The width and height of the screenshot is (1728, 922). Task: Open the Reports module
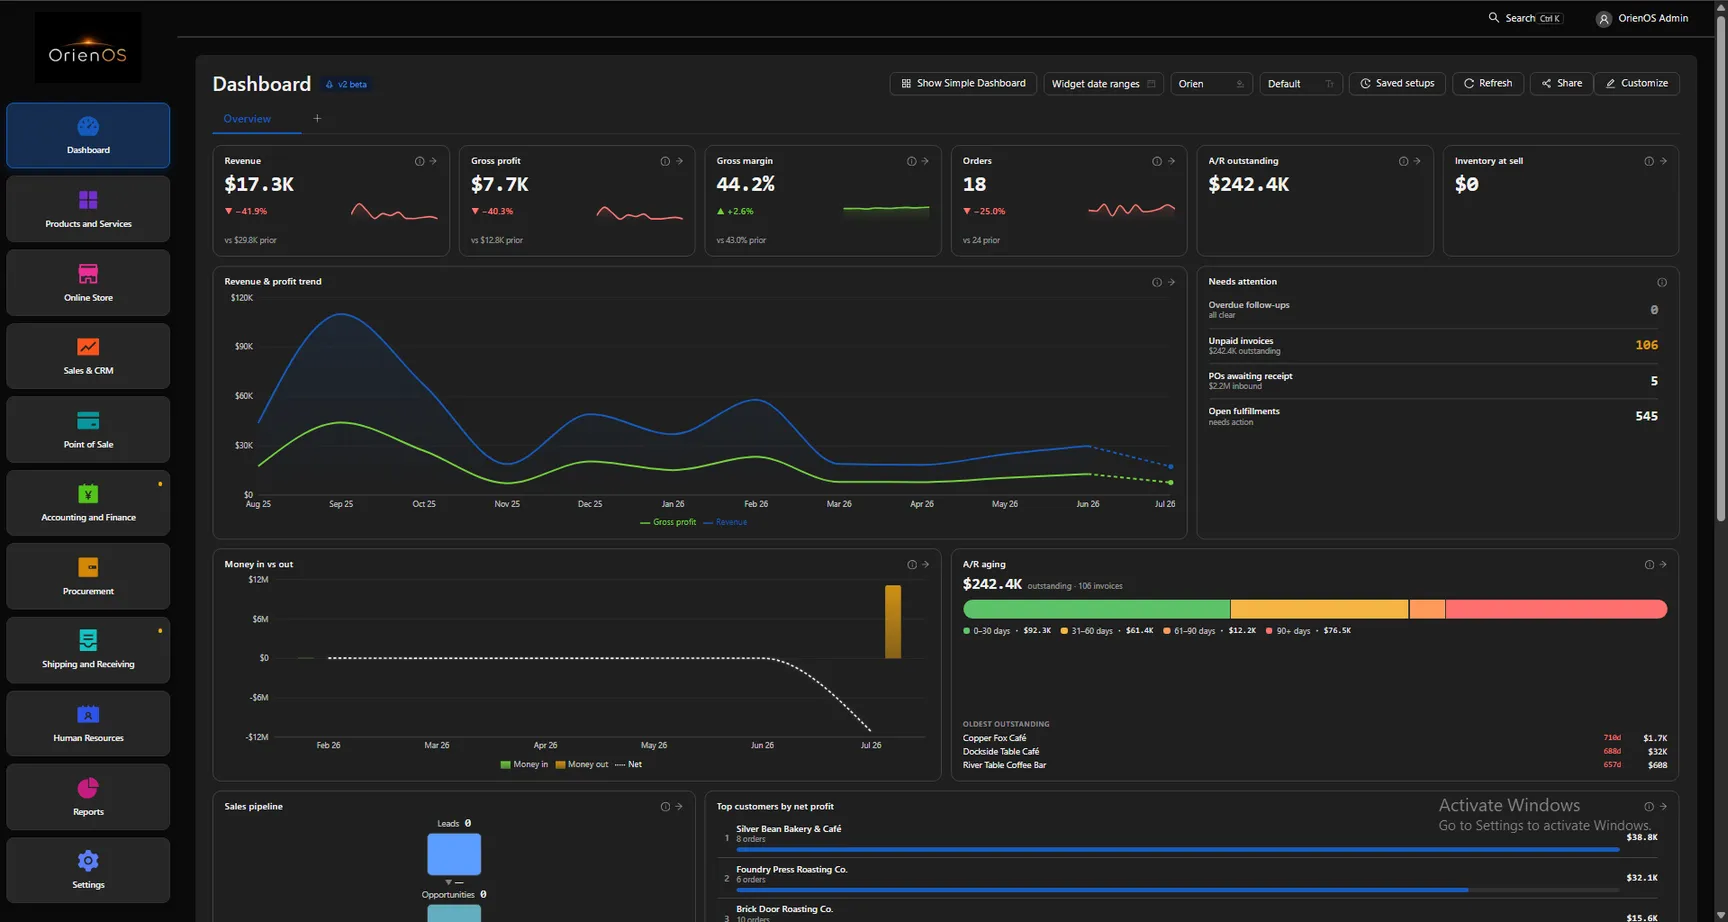click(88, 797)
